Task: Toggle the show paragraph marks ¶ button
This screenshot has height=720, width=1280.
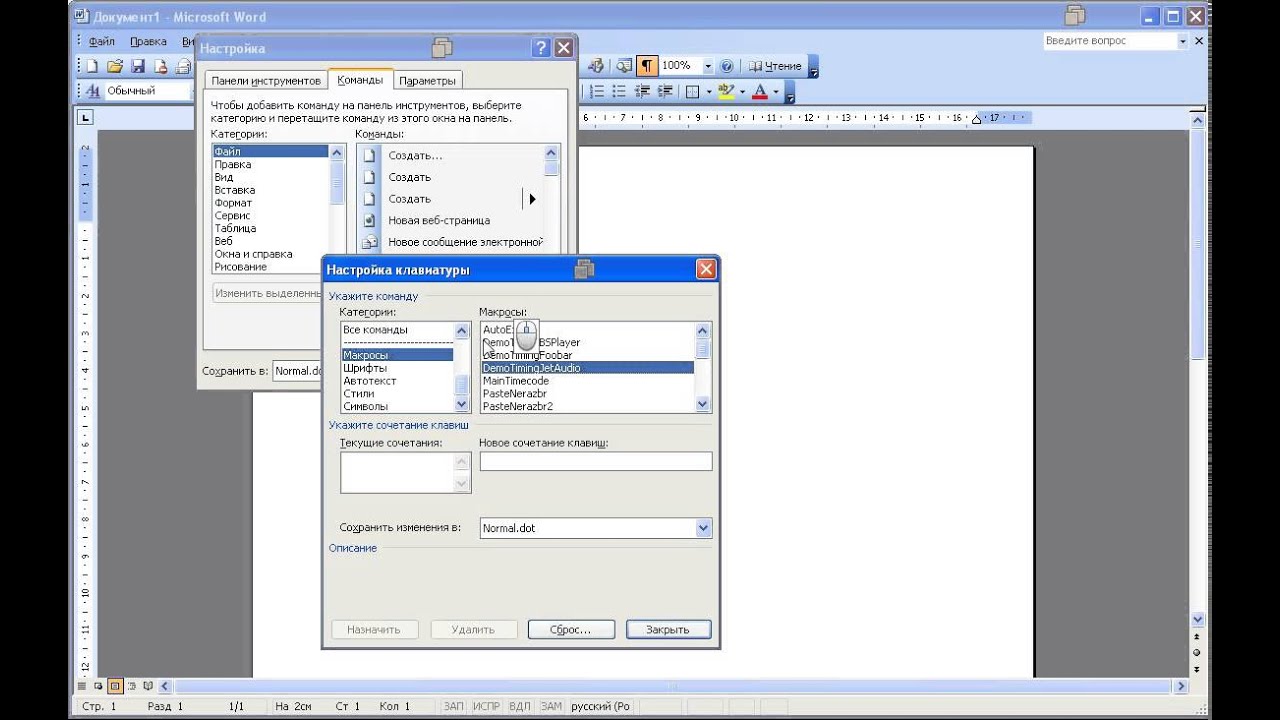Action: [648, 66]
